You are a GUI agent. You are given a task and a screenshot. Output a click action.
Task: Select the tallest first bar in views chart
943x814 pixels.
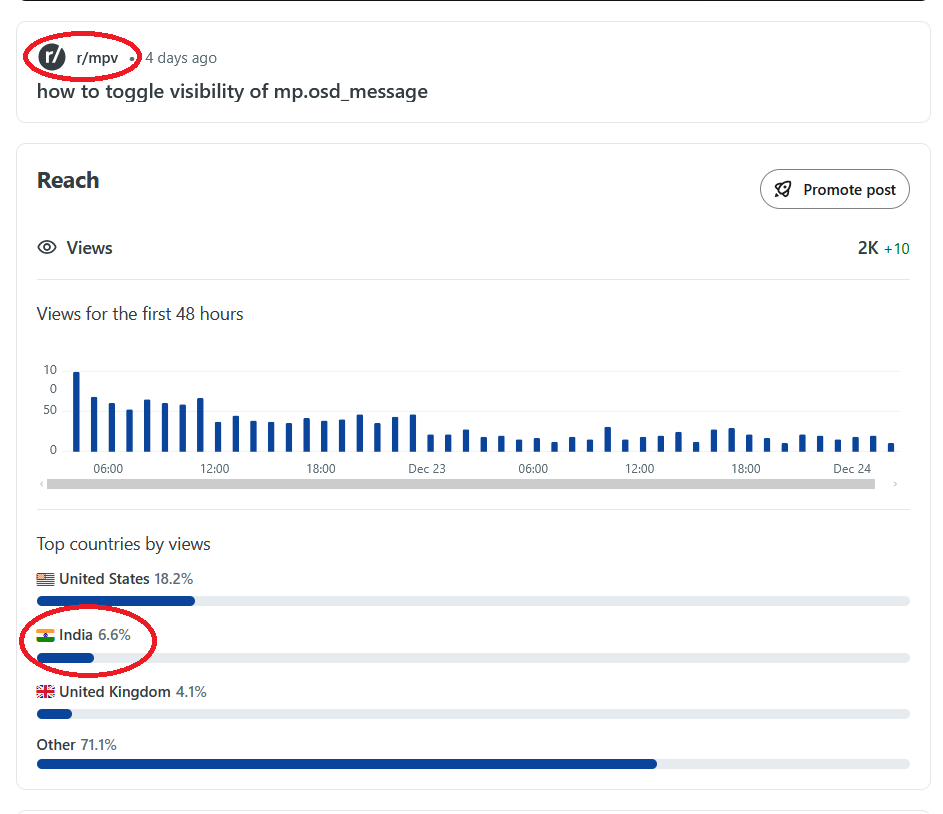[76, 412]
